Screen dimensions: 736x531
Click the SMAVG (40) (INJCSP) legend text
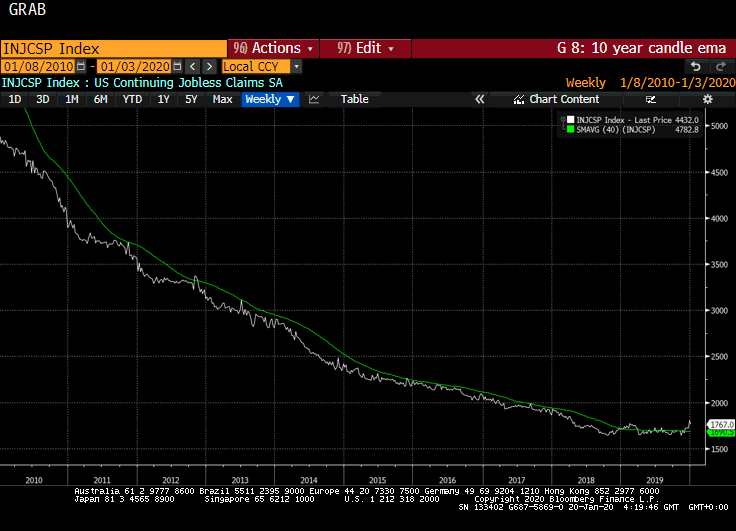click(615, 130)
